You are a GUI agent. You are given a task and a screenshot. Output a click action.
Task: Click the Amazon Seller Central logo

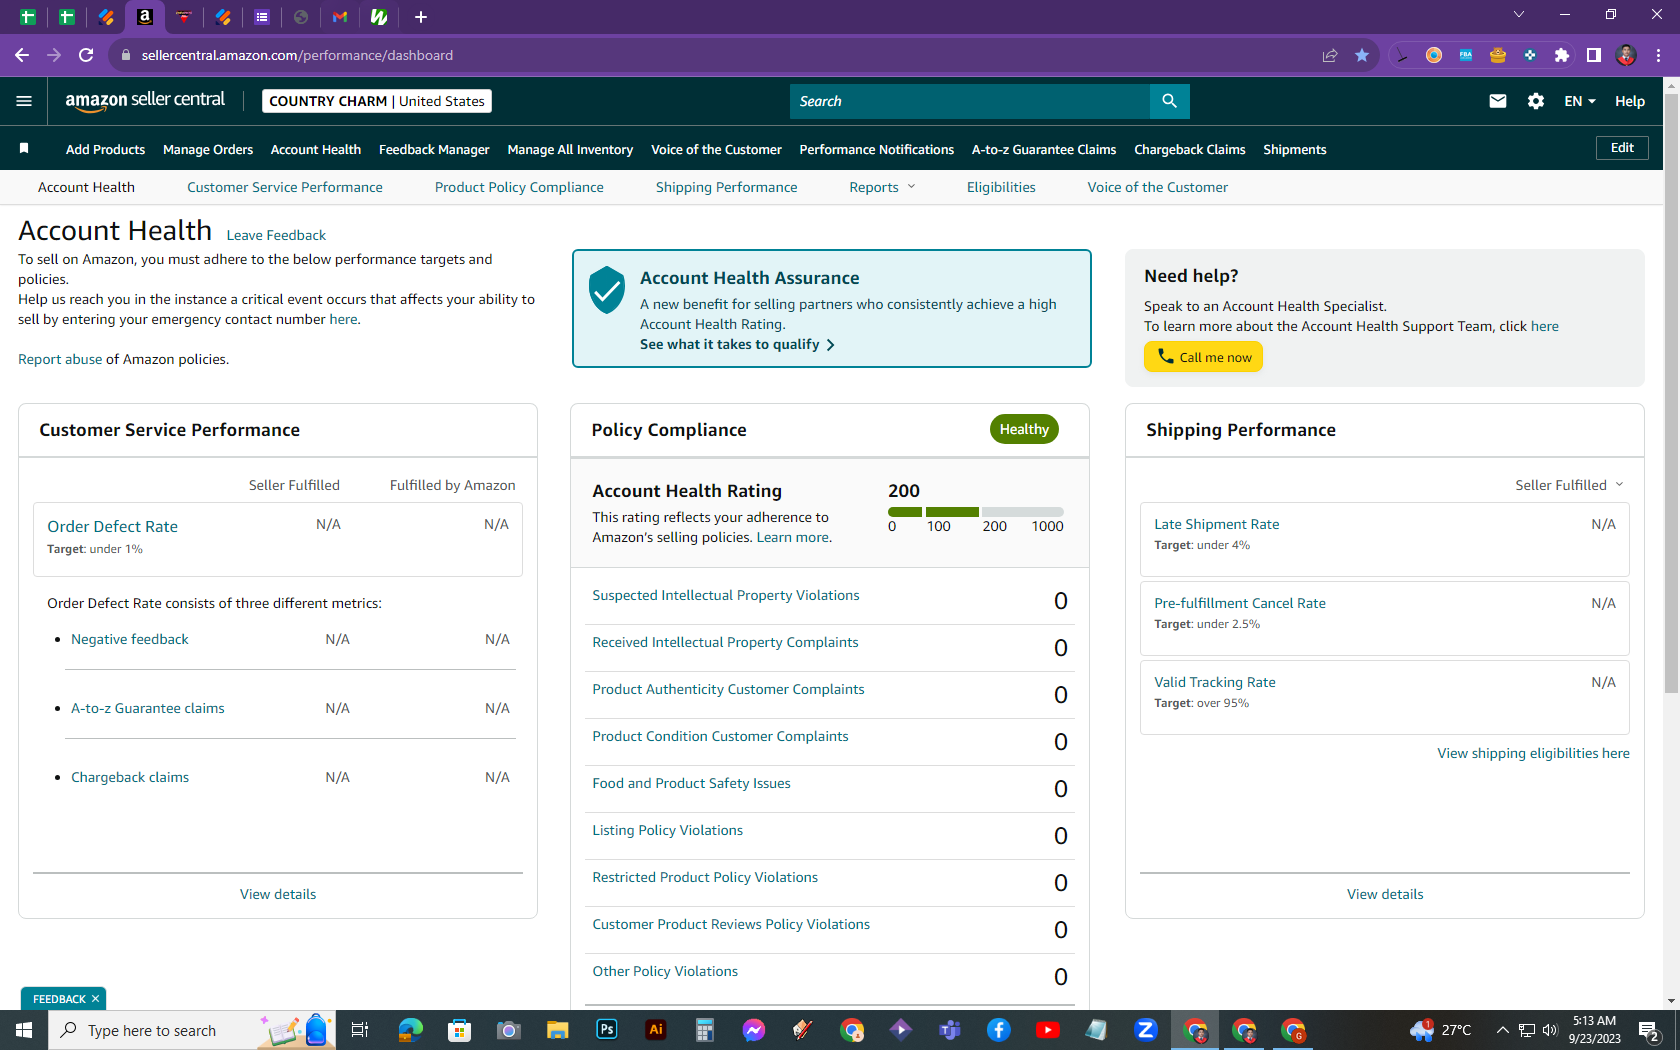pos(145,100)
